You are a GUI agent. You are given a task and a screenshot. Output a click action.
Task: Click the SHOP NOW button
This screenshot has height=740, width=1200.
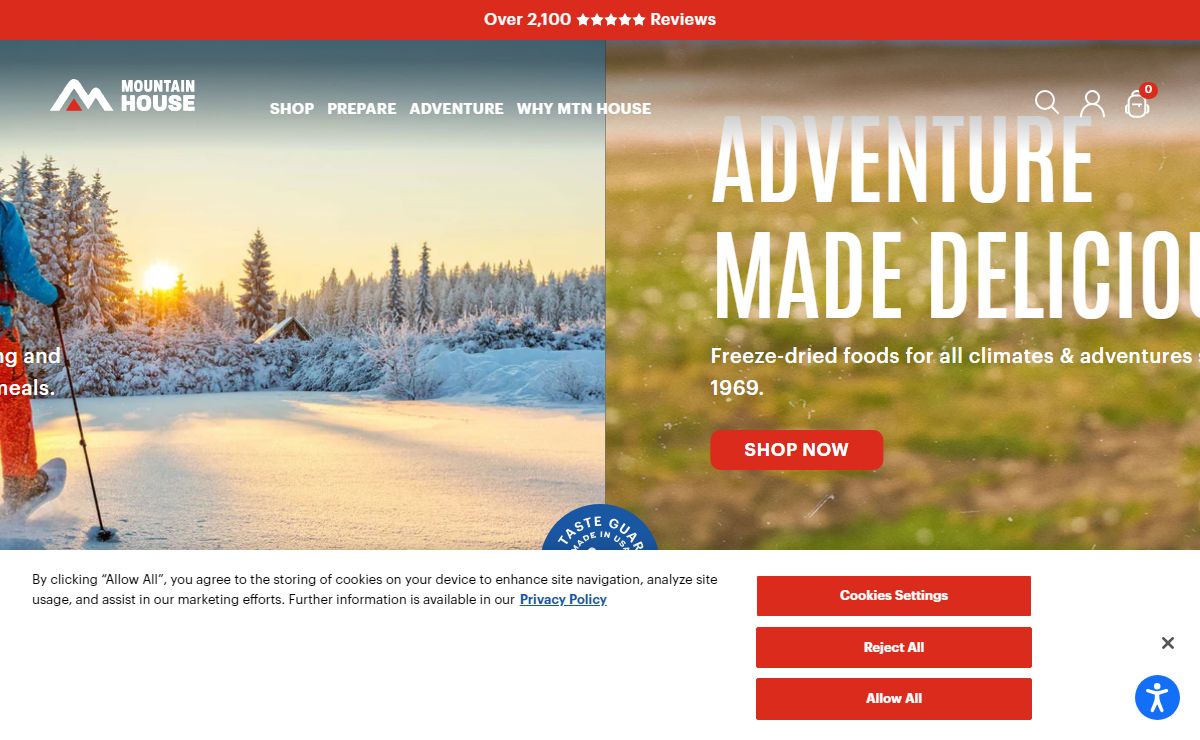tap(797, 450)
